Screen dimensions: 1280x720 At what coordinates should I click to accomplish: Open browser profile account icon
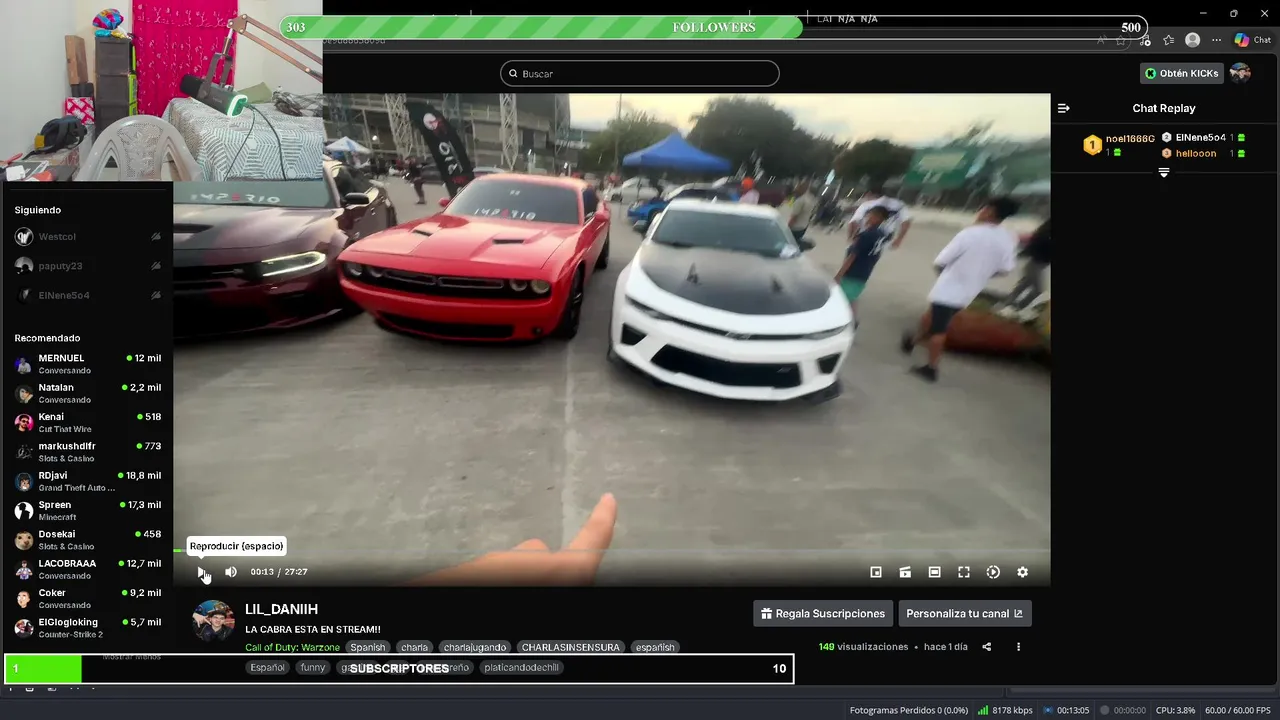coord(1192,40)
